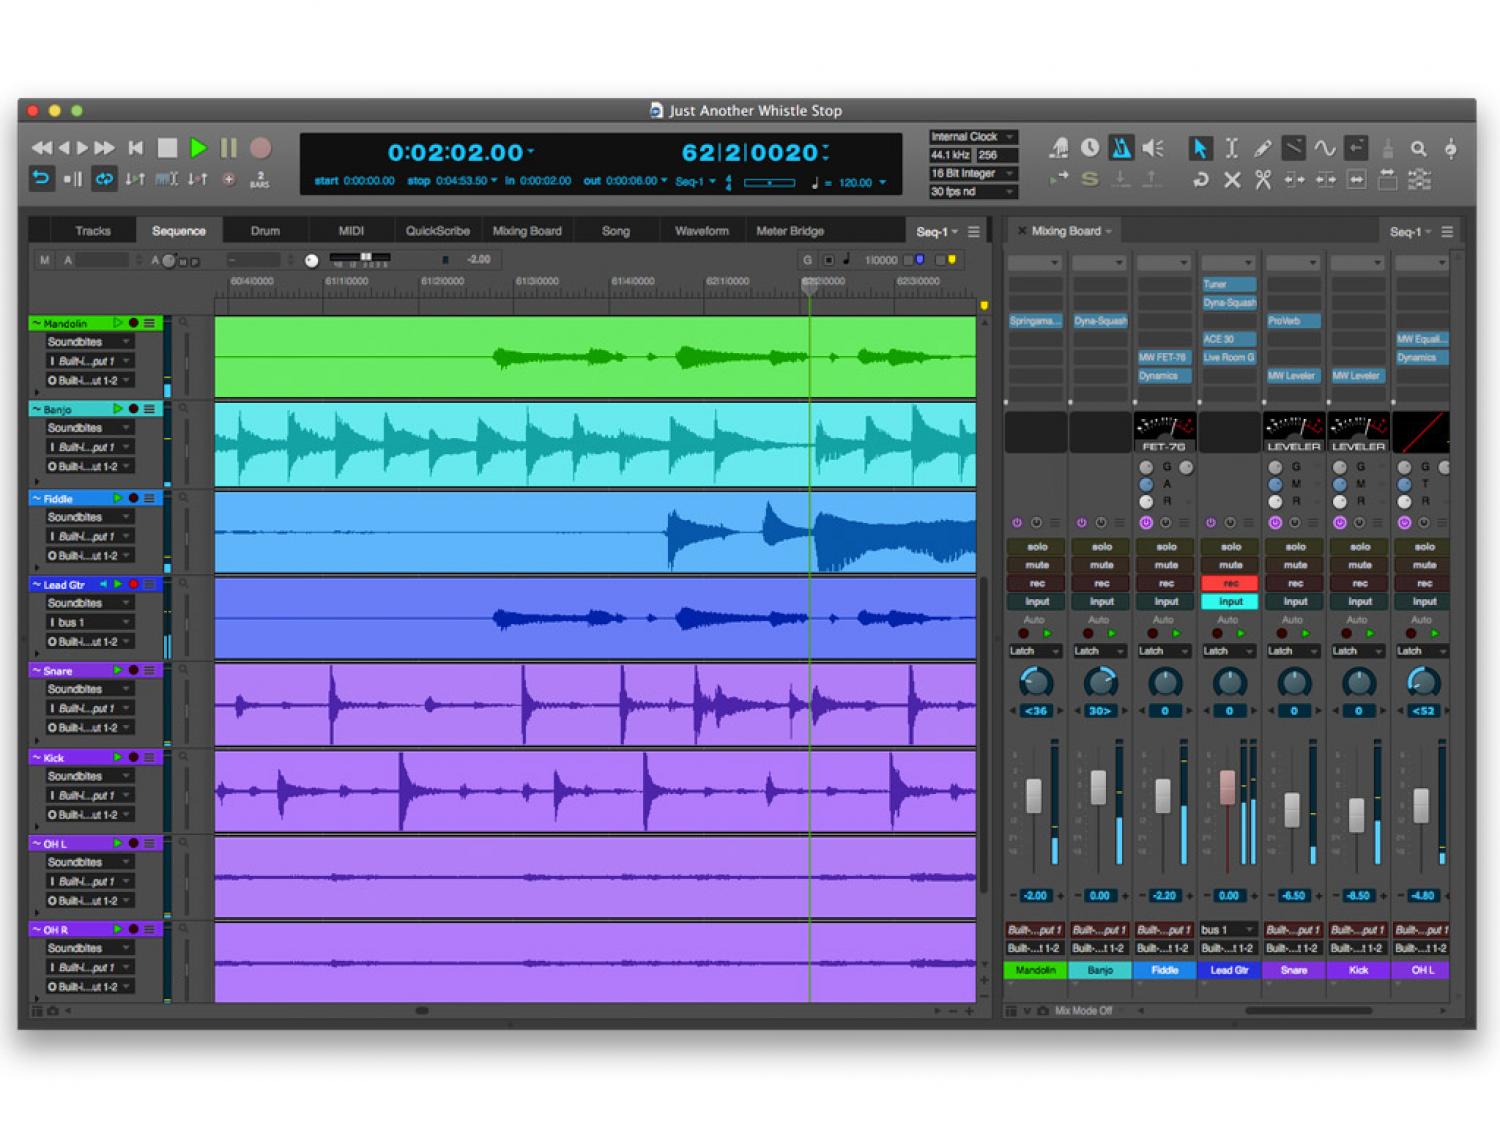Click the audible mode speaker icon
The image size is (1500, 1125).
1153,149
